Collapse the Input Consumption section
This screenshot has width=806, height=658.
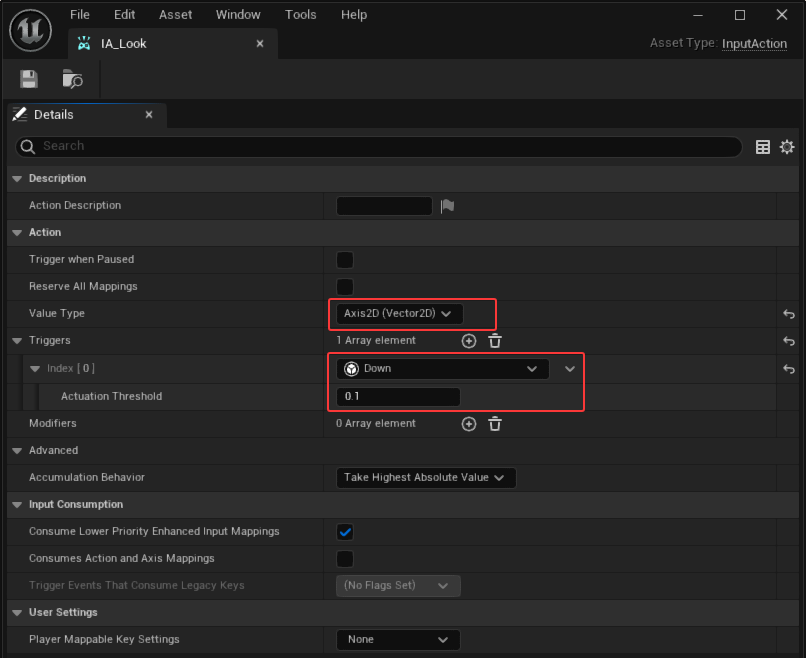17,505
